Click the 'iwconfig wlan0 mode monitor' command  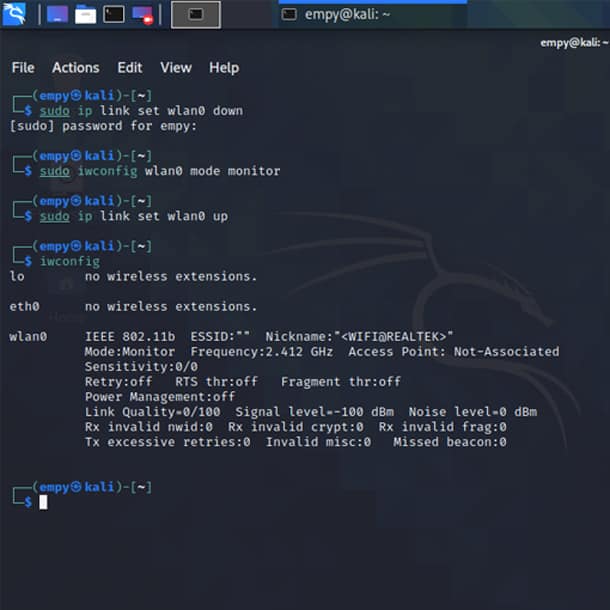(x=179, y=171)
